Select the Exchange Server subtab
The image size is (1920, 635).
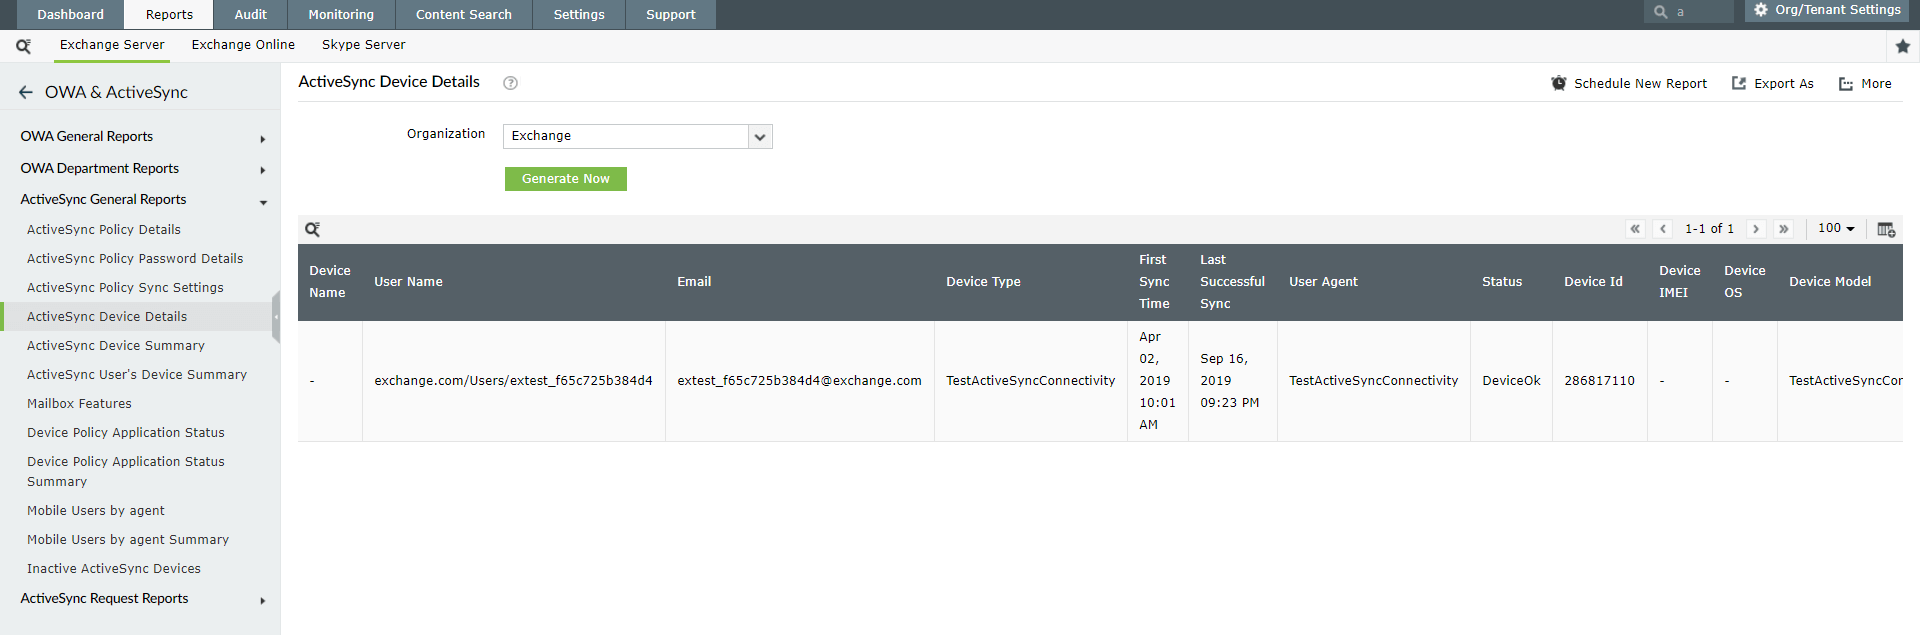(112, 45)
